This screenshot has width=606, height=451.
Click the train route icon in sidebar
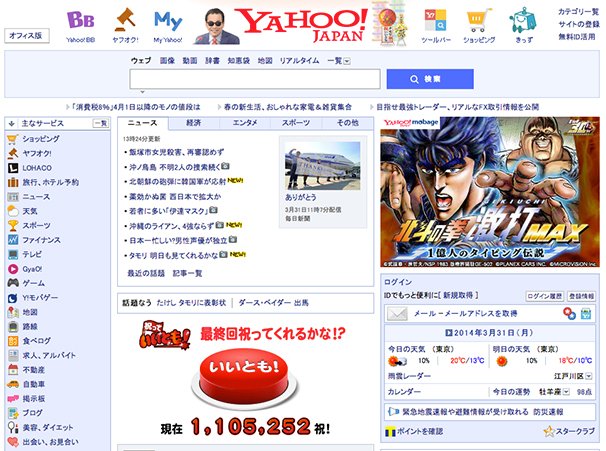pyautogui.click(x=13, y=327)
